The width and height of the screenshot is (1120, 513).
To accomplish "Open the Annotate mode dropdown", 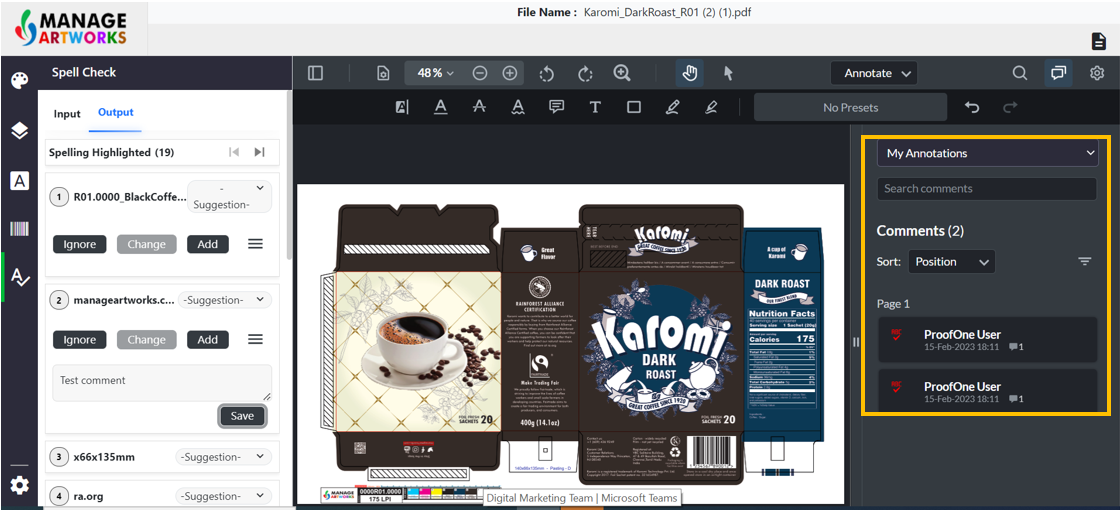I will tap(874, 73).
